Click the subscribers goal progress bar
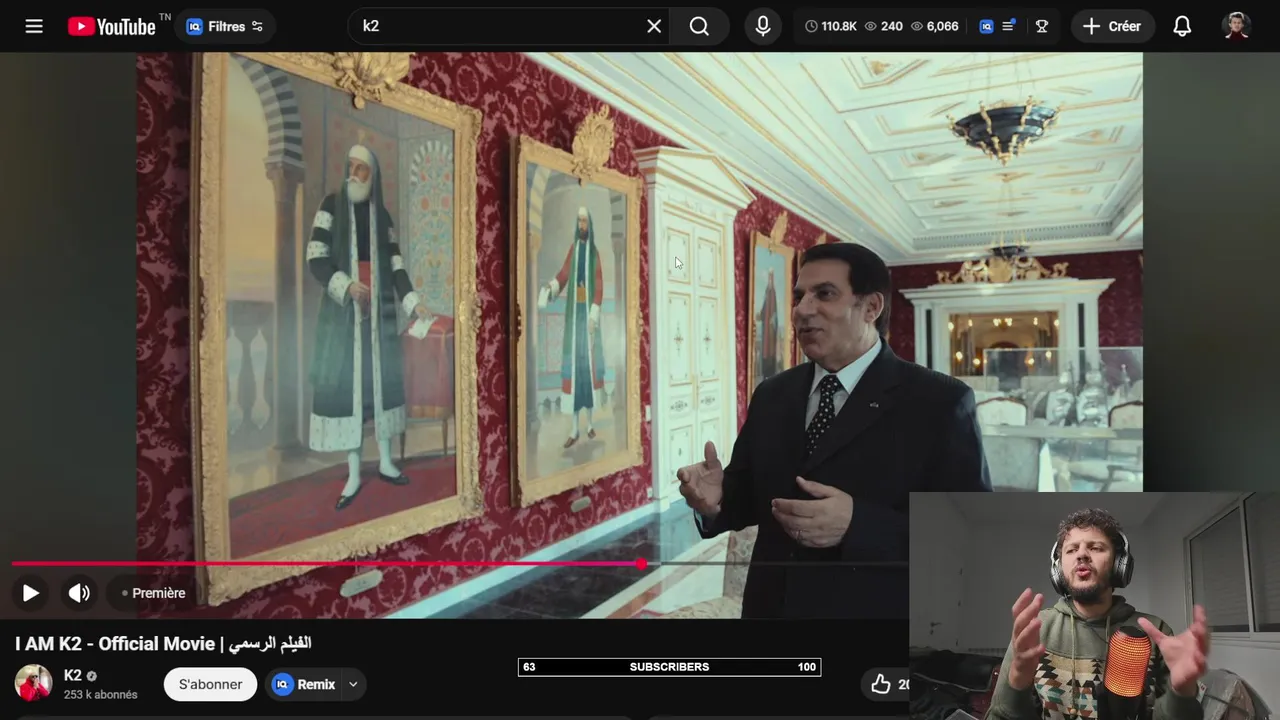 coord(669,667)
